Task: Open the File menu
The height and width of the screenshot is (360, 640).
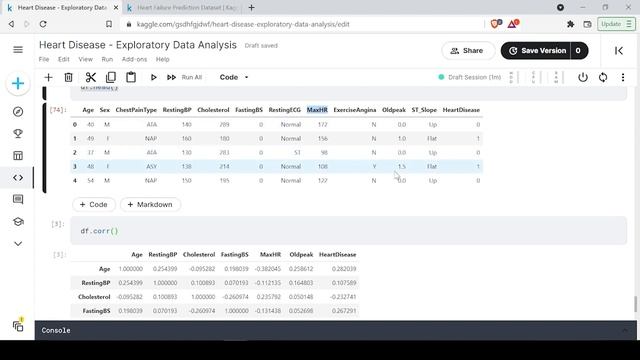Action: pos(44,59)
